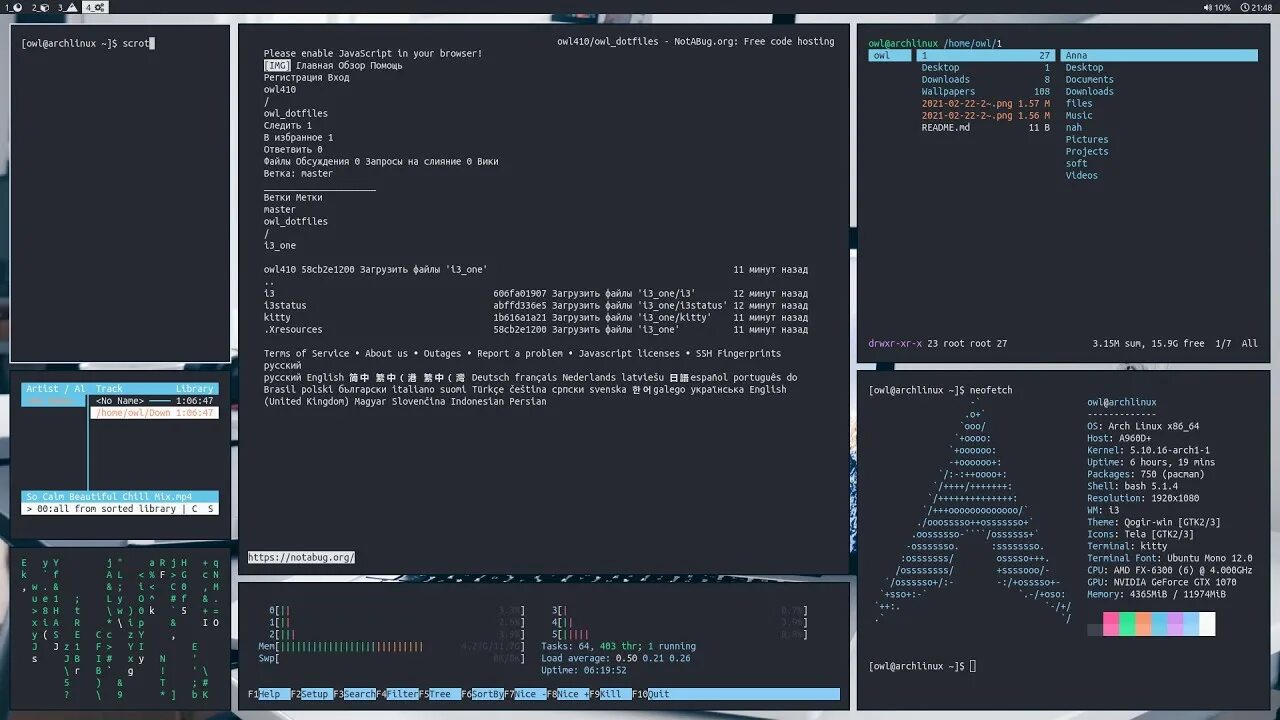The height and width of the screenshot is (720, 1280).
Task: Select <No Name> album row in cmus
Action: (x=154, y=401)
